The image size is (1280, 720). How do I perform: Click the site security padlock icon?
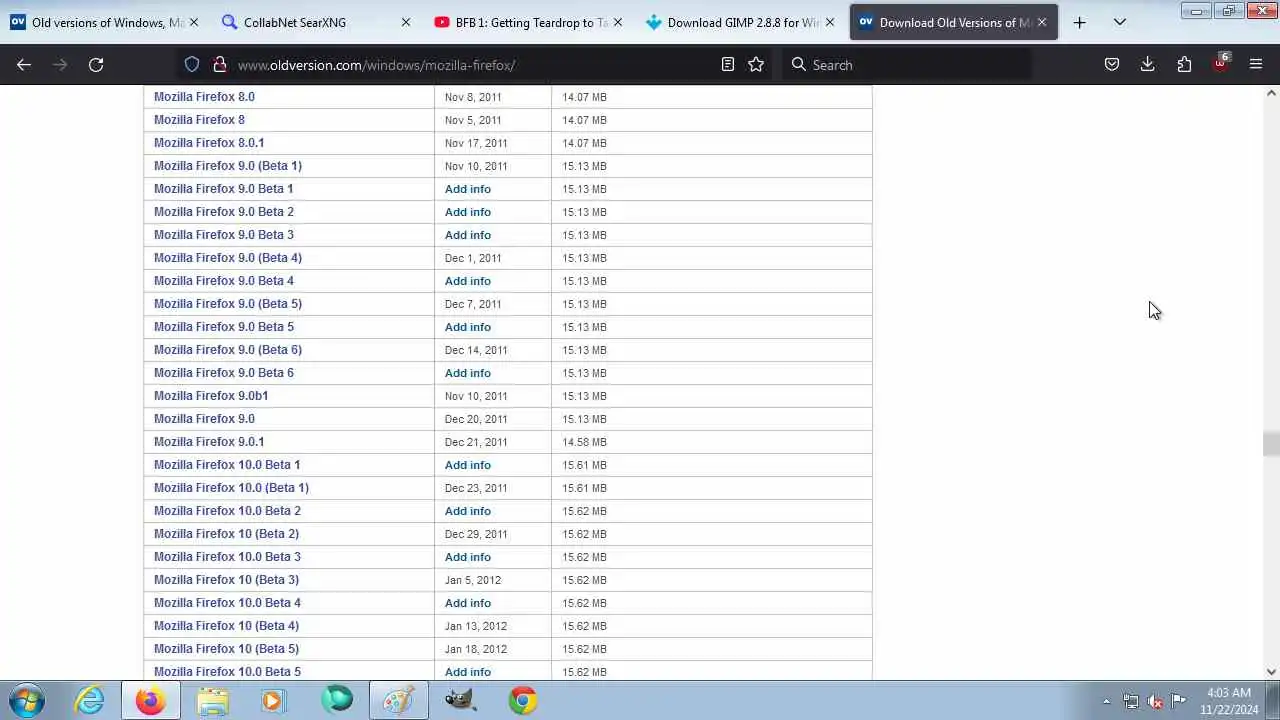(x=219, y=65)
